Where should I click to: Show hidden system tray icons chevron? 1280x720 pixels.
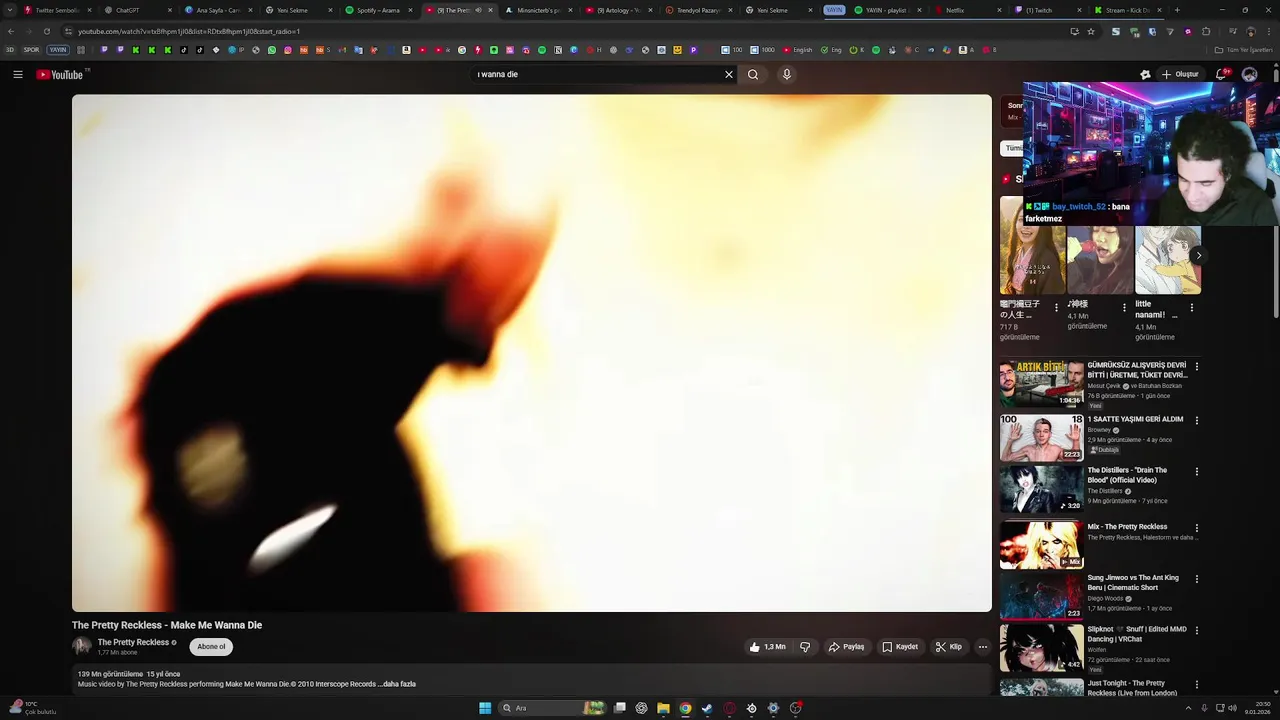click(x=1189, y=708)
